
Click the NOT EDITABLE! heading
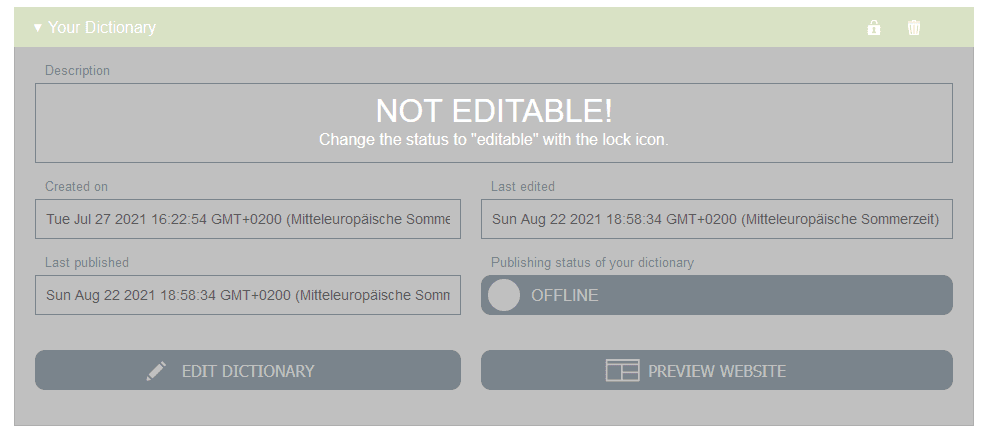point(494,110)
